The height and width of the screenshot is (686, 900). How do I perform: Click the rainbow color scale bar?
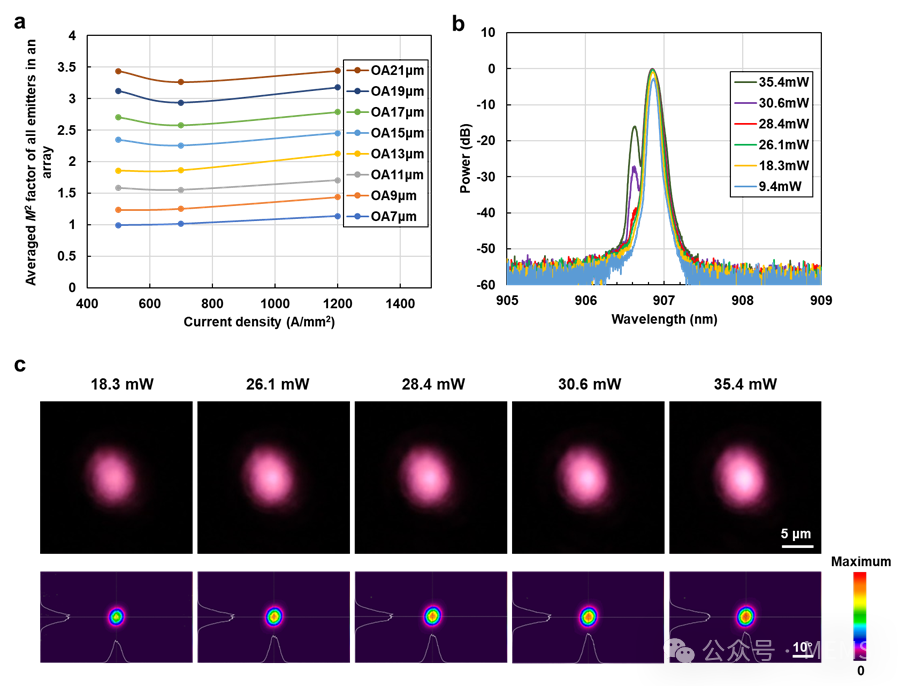click(859, 612)
